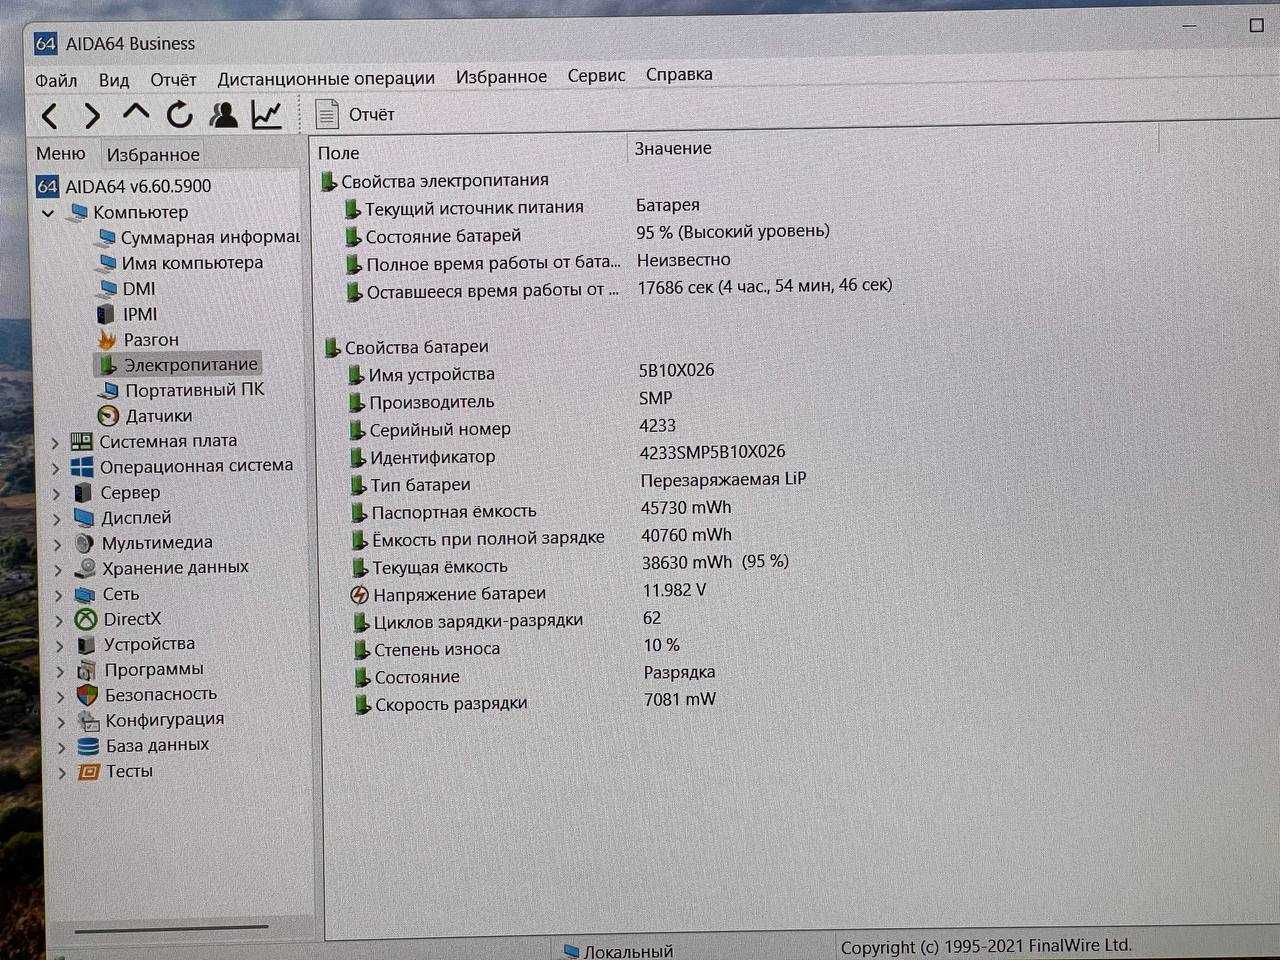1280x960 pixels.
Task: Click the База данных icon
Action: [x=88, y=746]
